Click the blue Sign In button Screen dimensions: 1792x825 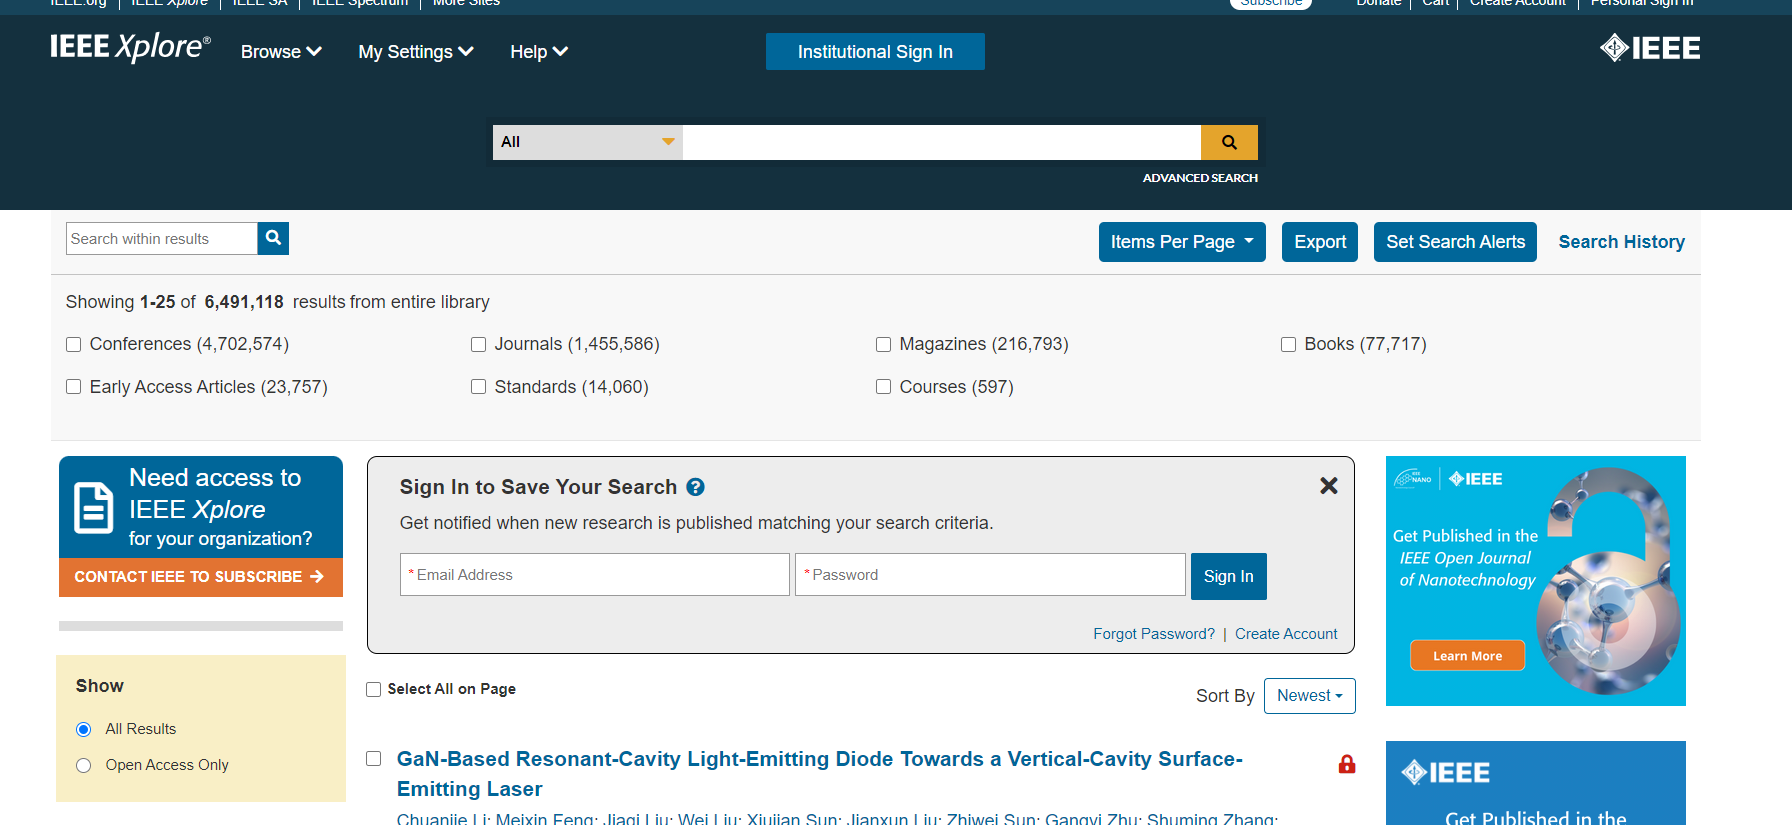coord(1228,576)
